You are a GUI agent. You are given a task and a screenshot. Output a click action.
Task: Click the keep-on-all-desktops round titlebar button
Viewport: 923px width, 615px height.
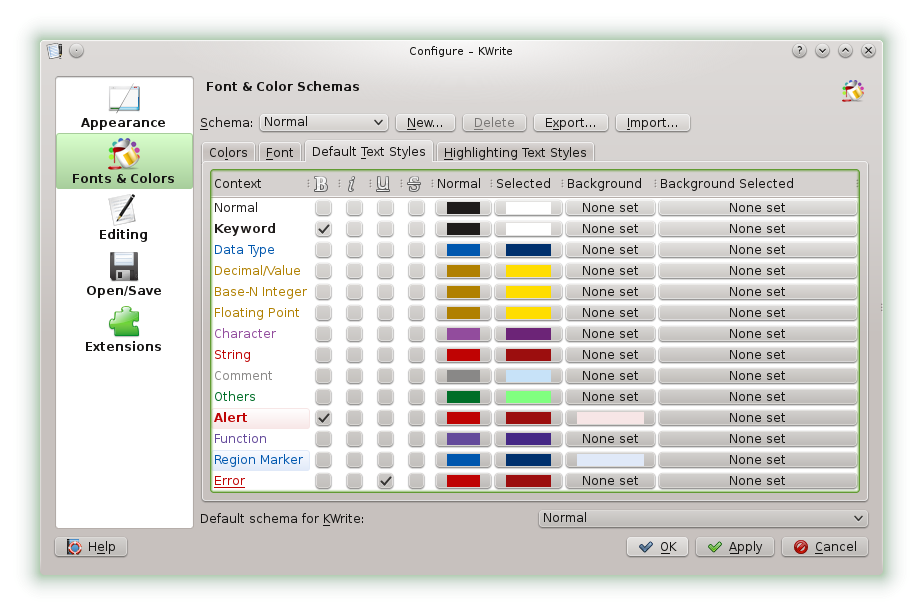click(x=77, y=51)
